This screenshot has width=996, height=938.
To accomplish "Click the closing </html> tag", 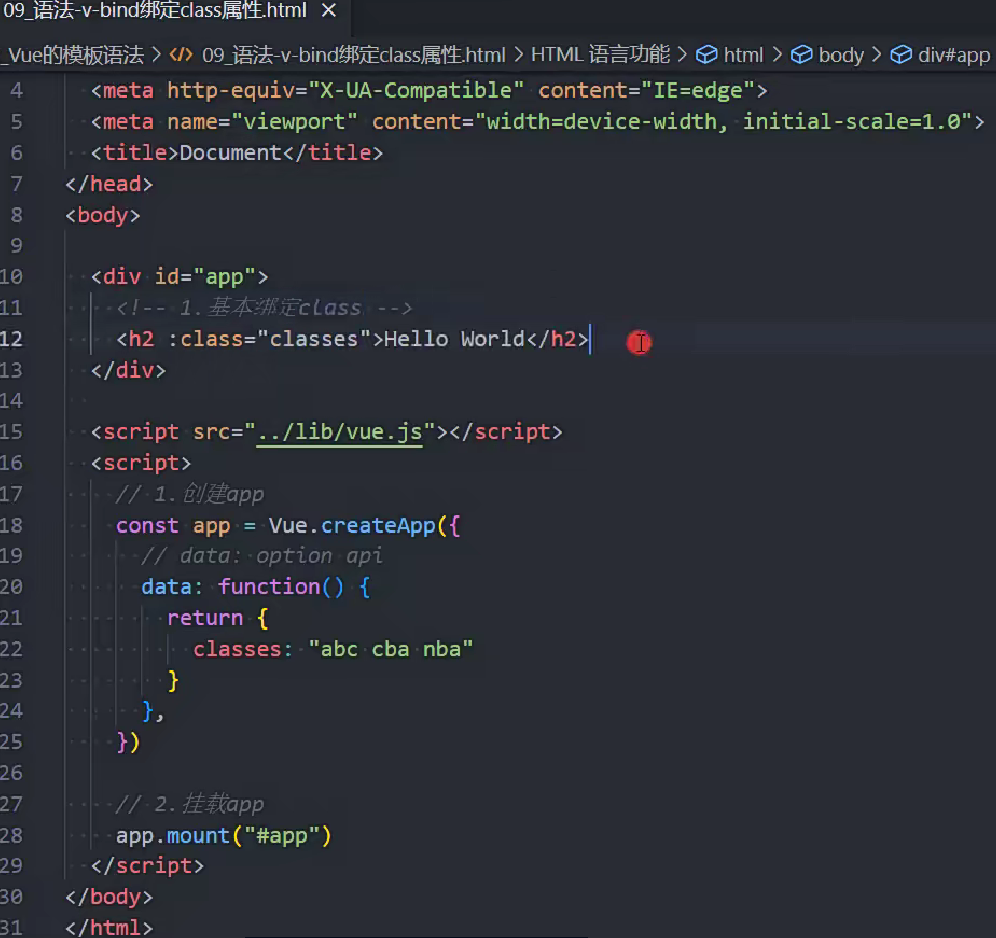I will pos(109,928).
